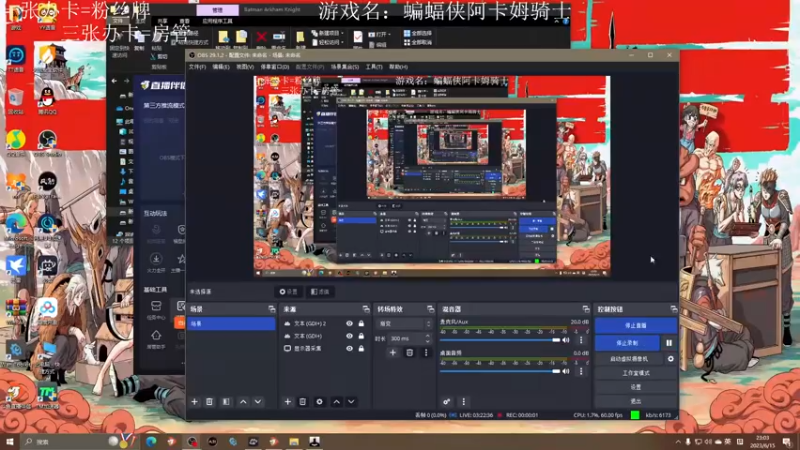The image size is (800, 450).
Task: Toggle lock on 文本 (GDI+) 2 source
Action: [x=361, y=323]
